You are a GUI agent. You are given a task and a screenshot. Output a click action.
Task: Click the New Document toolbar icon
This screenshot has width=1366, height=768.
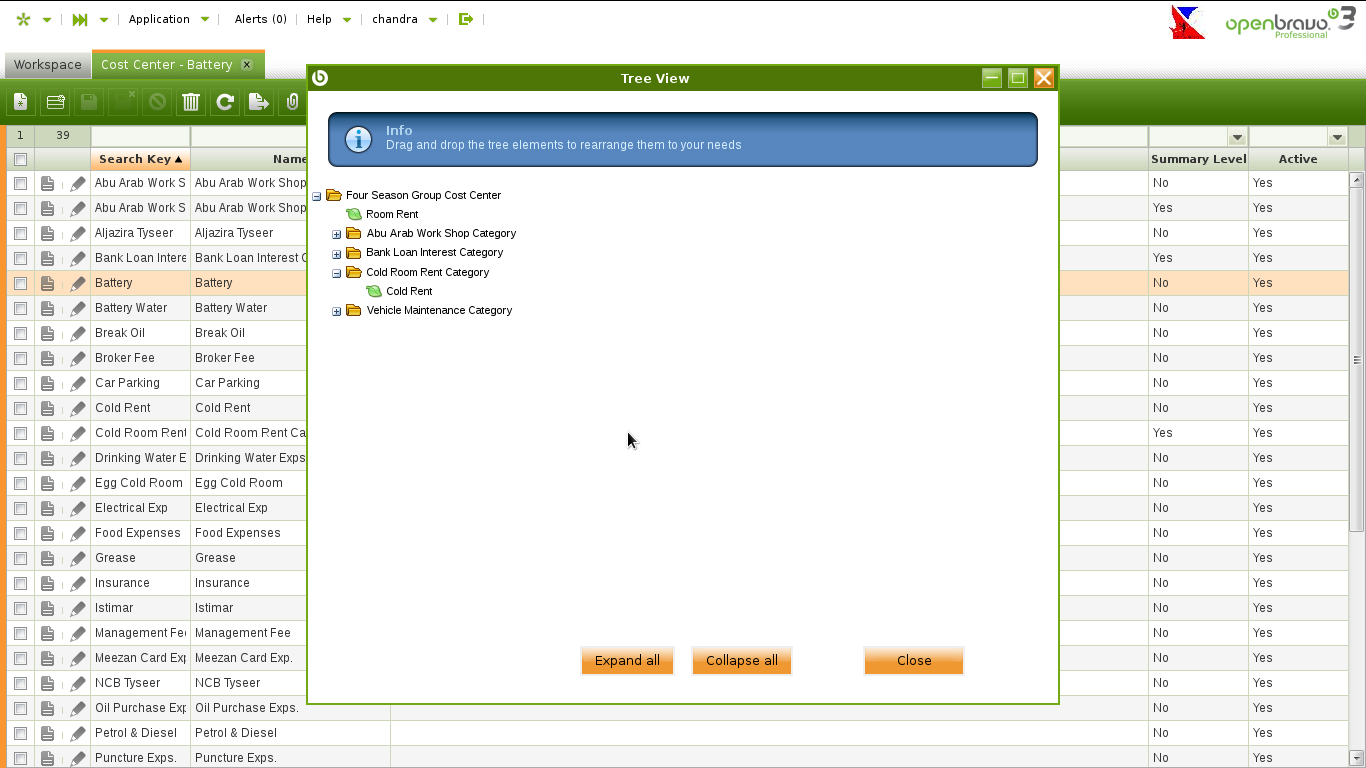[x=21, y=102]
